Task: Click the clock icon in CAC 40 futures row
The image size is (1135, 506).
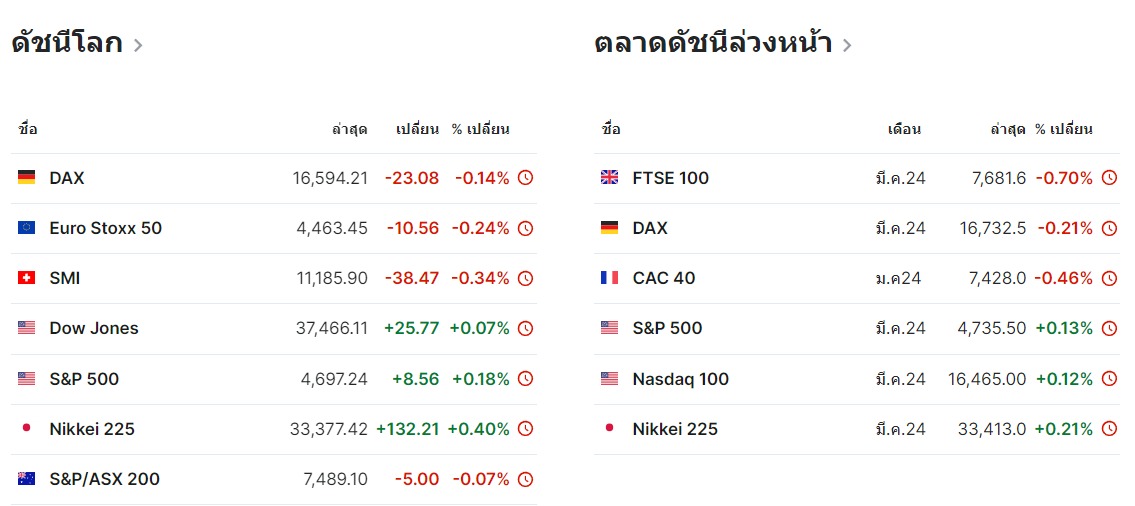Action: click(x=1109, y=278)
